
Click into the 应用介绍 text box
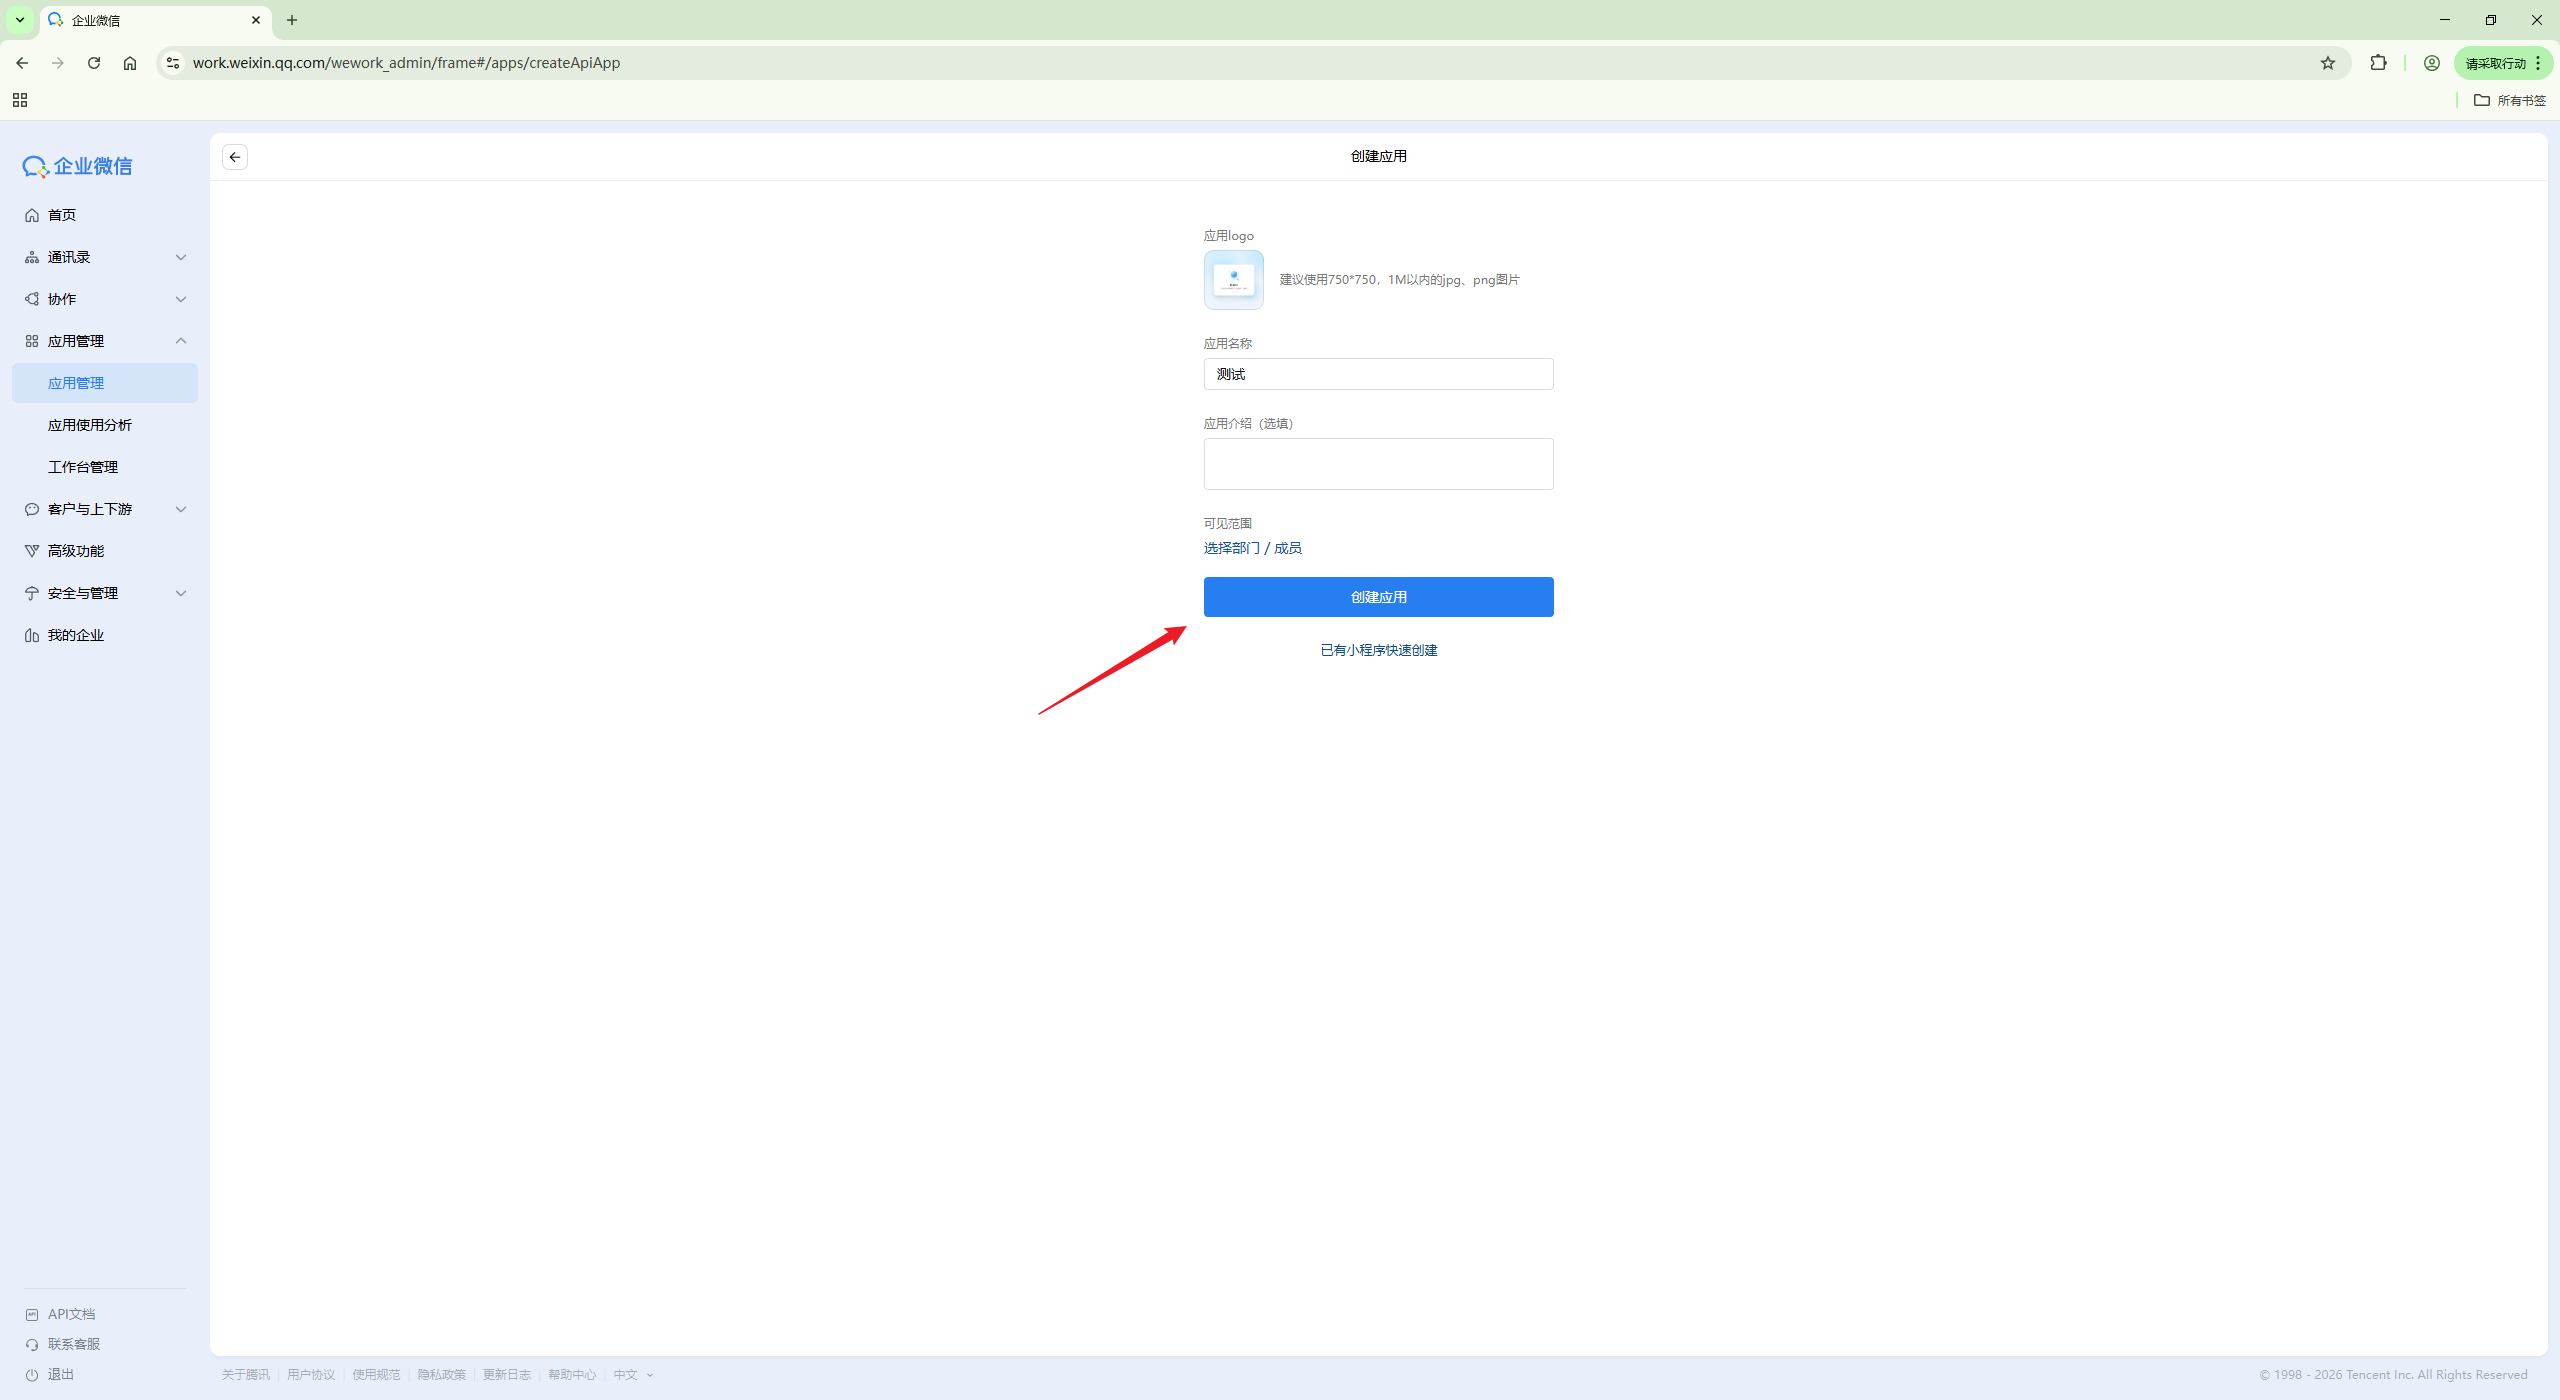pos(1378,464)
